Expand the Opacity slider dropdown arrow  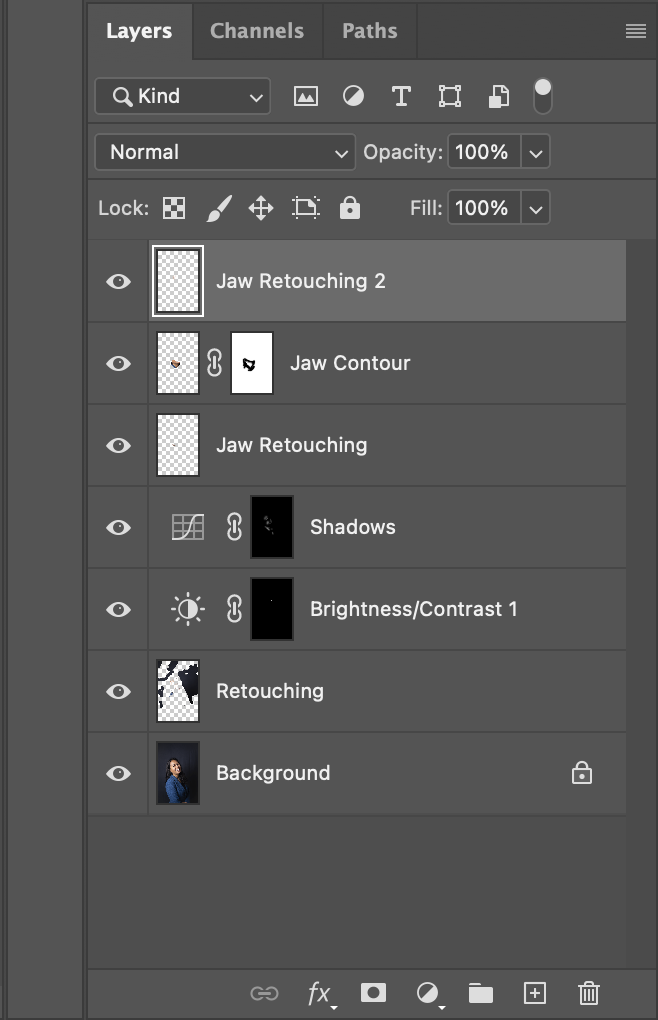(535, 152)
